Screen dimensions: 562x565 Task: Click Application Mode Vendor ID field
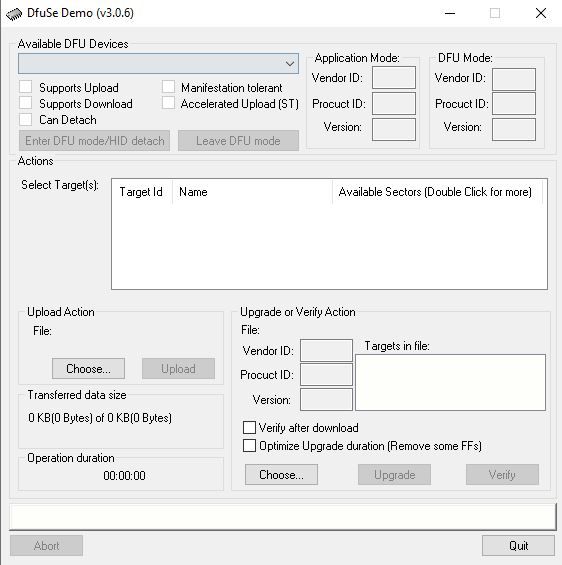(394, 77)
